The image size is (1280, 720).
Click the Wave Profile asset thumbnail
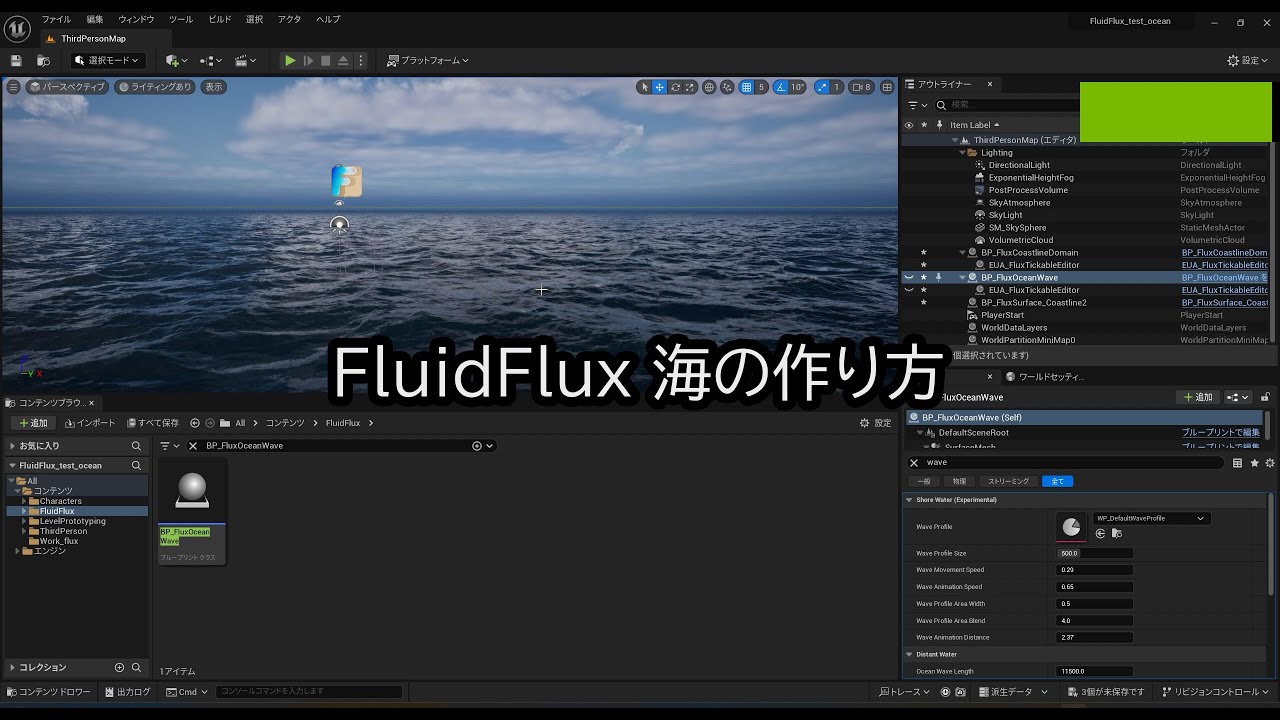pos(1071,526)
